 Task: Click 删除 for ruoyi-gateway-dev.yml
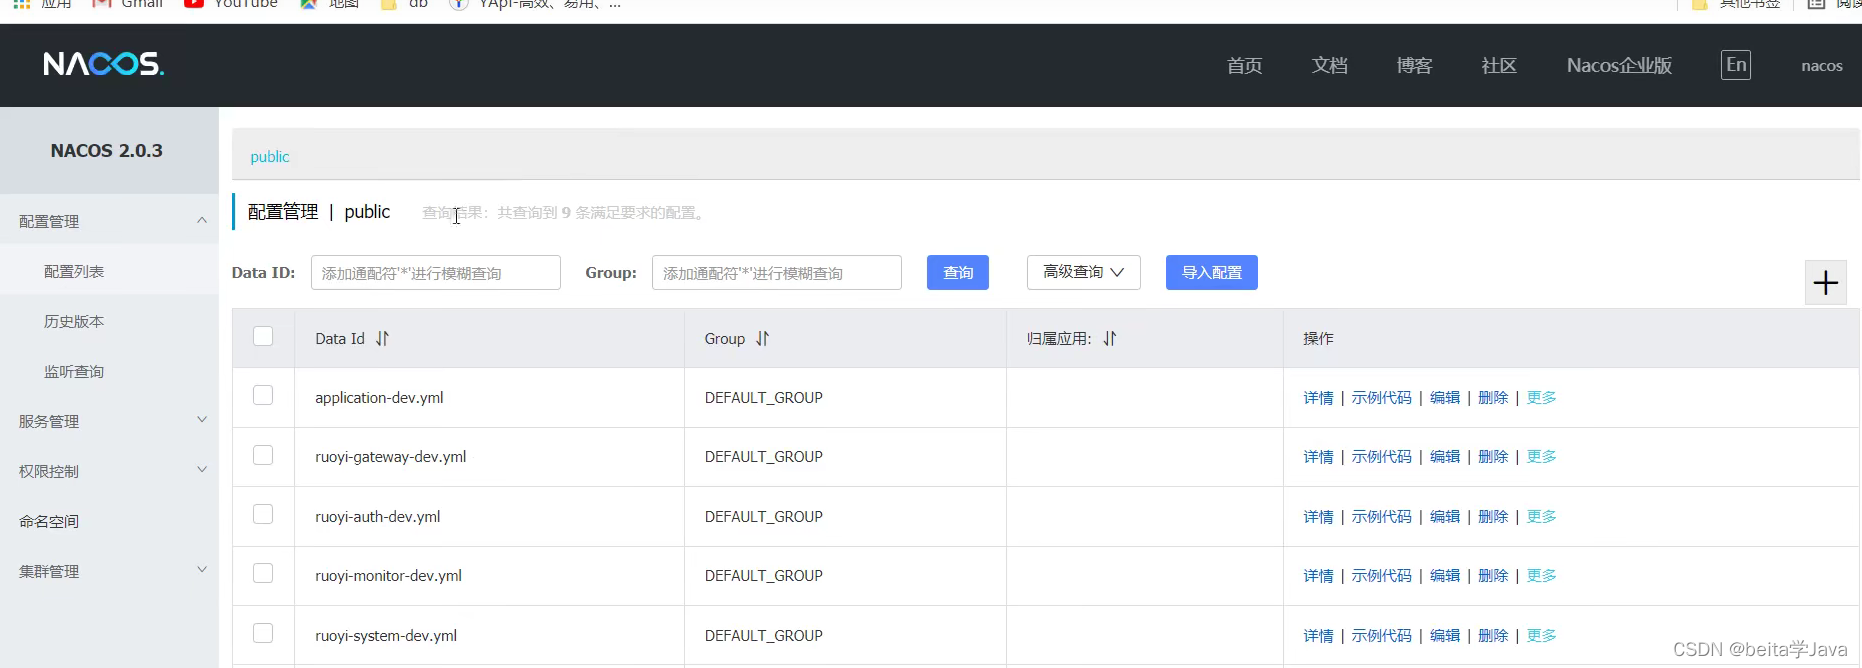(x=1493, y=457)
